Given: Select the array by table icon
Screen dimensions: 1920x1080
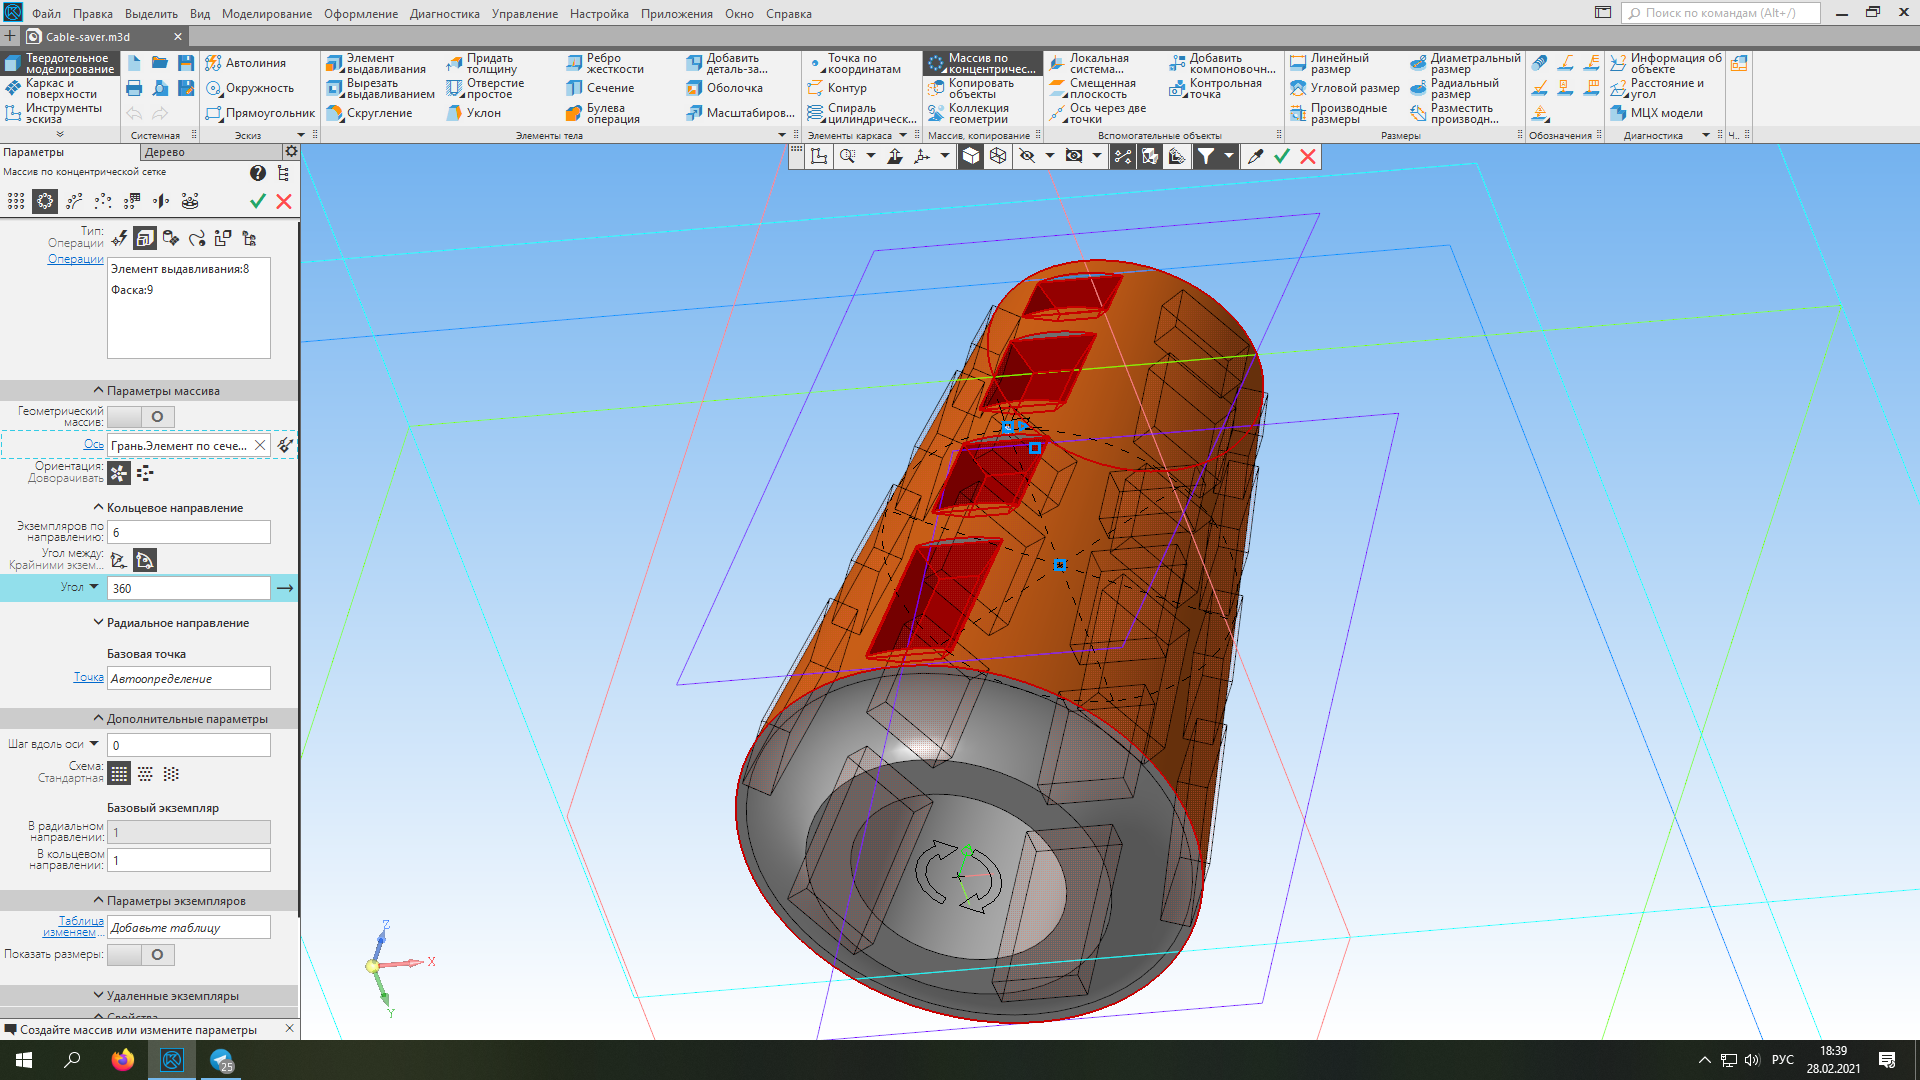Looking at the screenshot, I should (x=132, y=201).
